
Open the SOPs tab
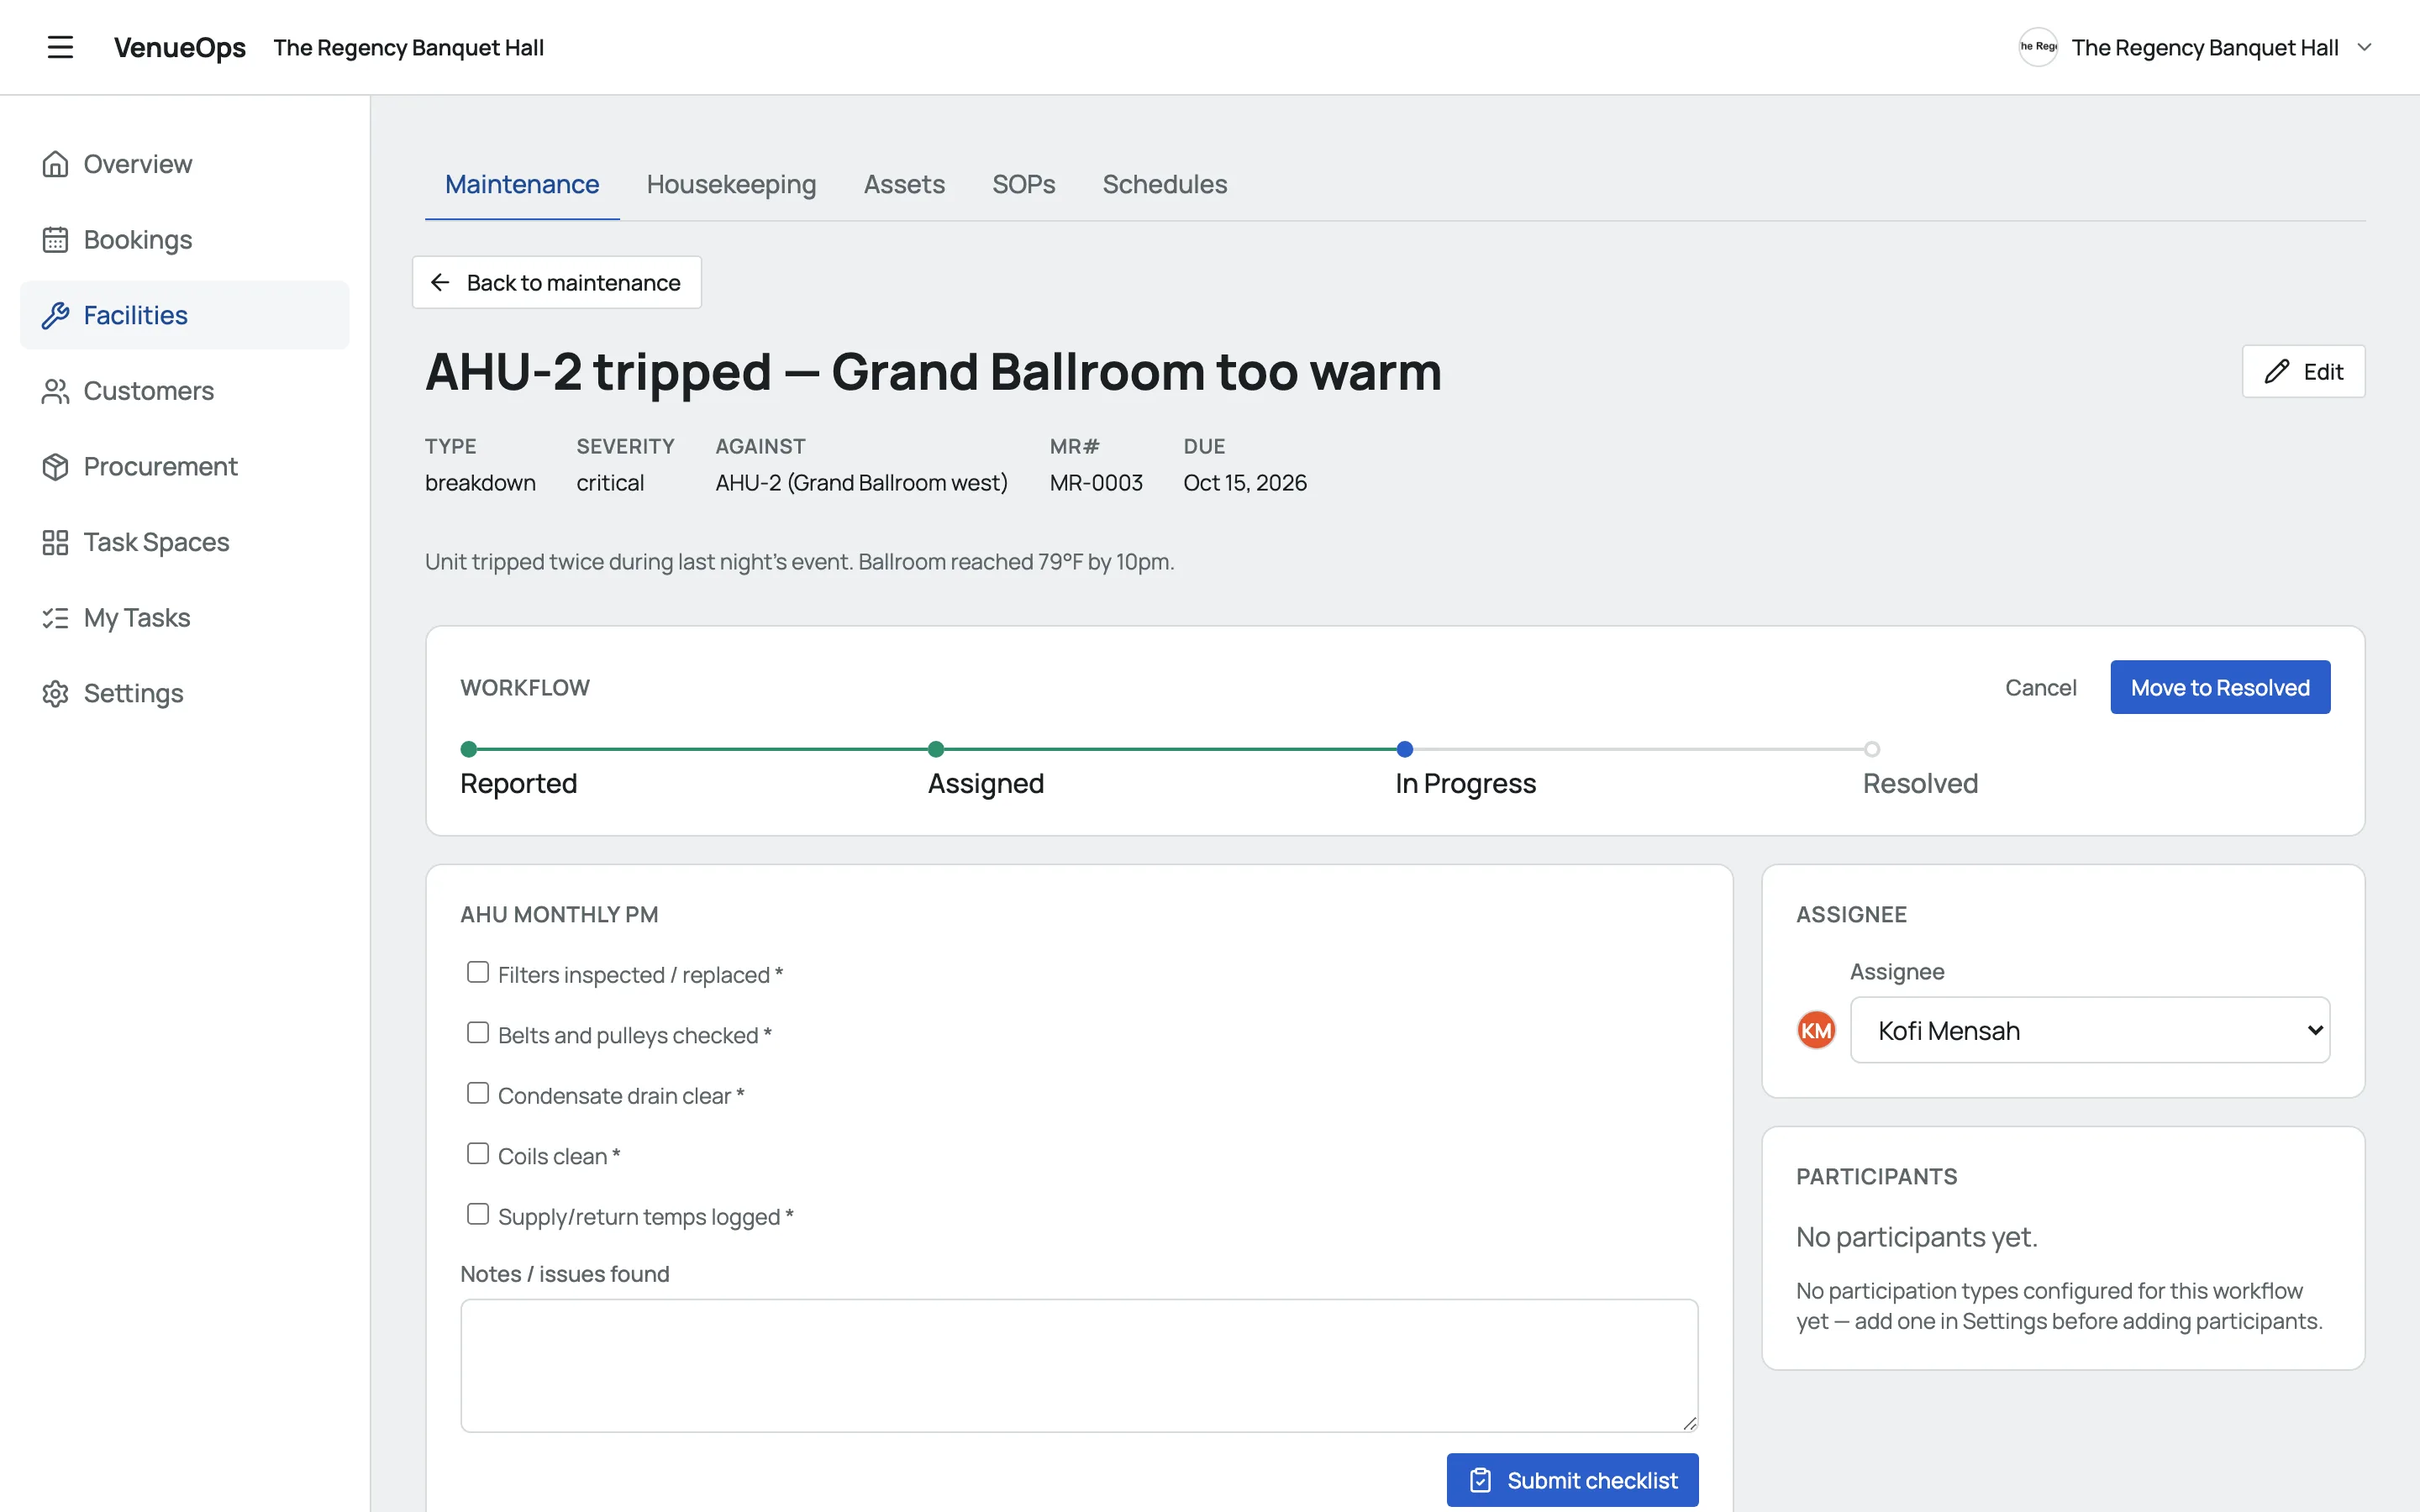pos(1023,184)
